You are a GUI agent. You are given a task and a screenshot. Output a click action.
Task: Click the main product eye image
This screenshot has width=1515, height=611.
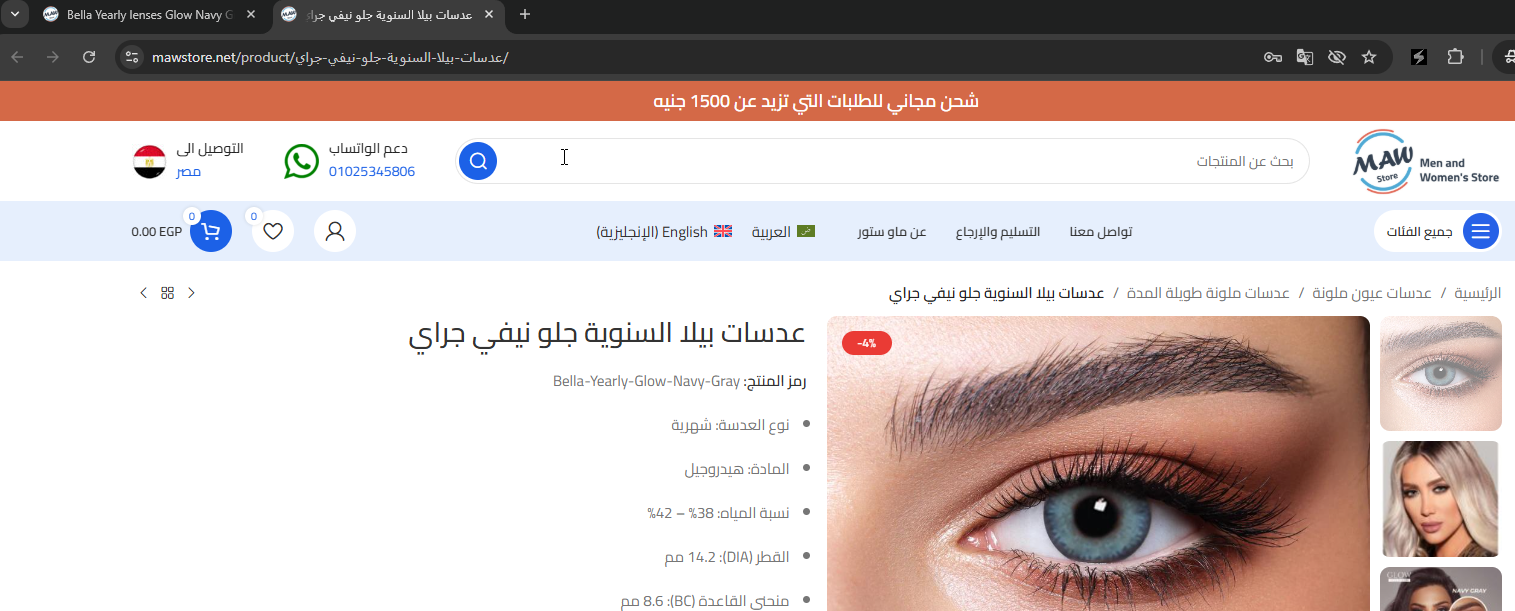[1098, 464]
